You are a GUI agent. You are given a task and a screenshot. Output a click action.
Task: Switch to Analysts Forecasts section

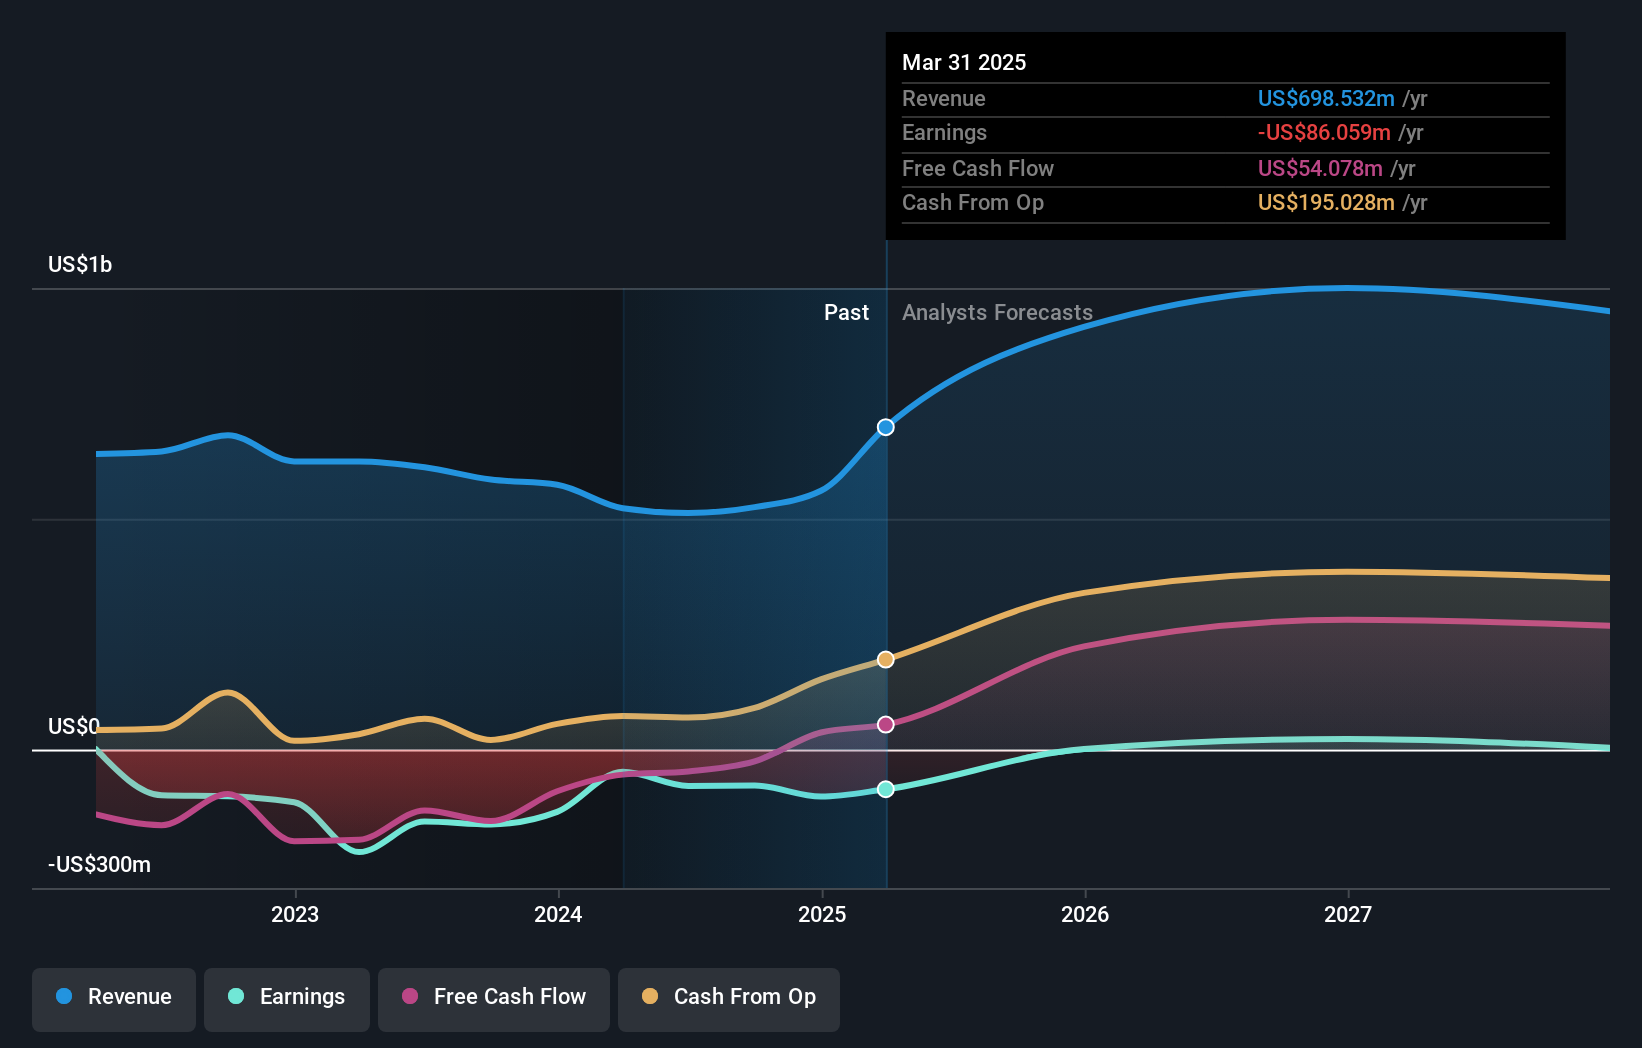click(996, 312)
